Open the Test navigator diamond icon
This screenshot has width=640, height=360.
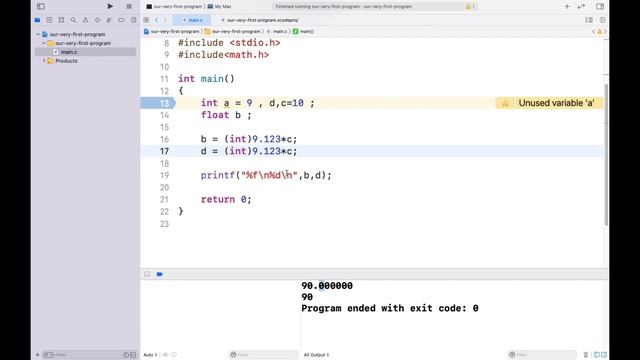click(x=98, y=20)
